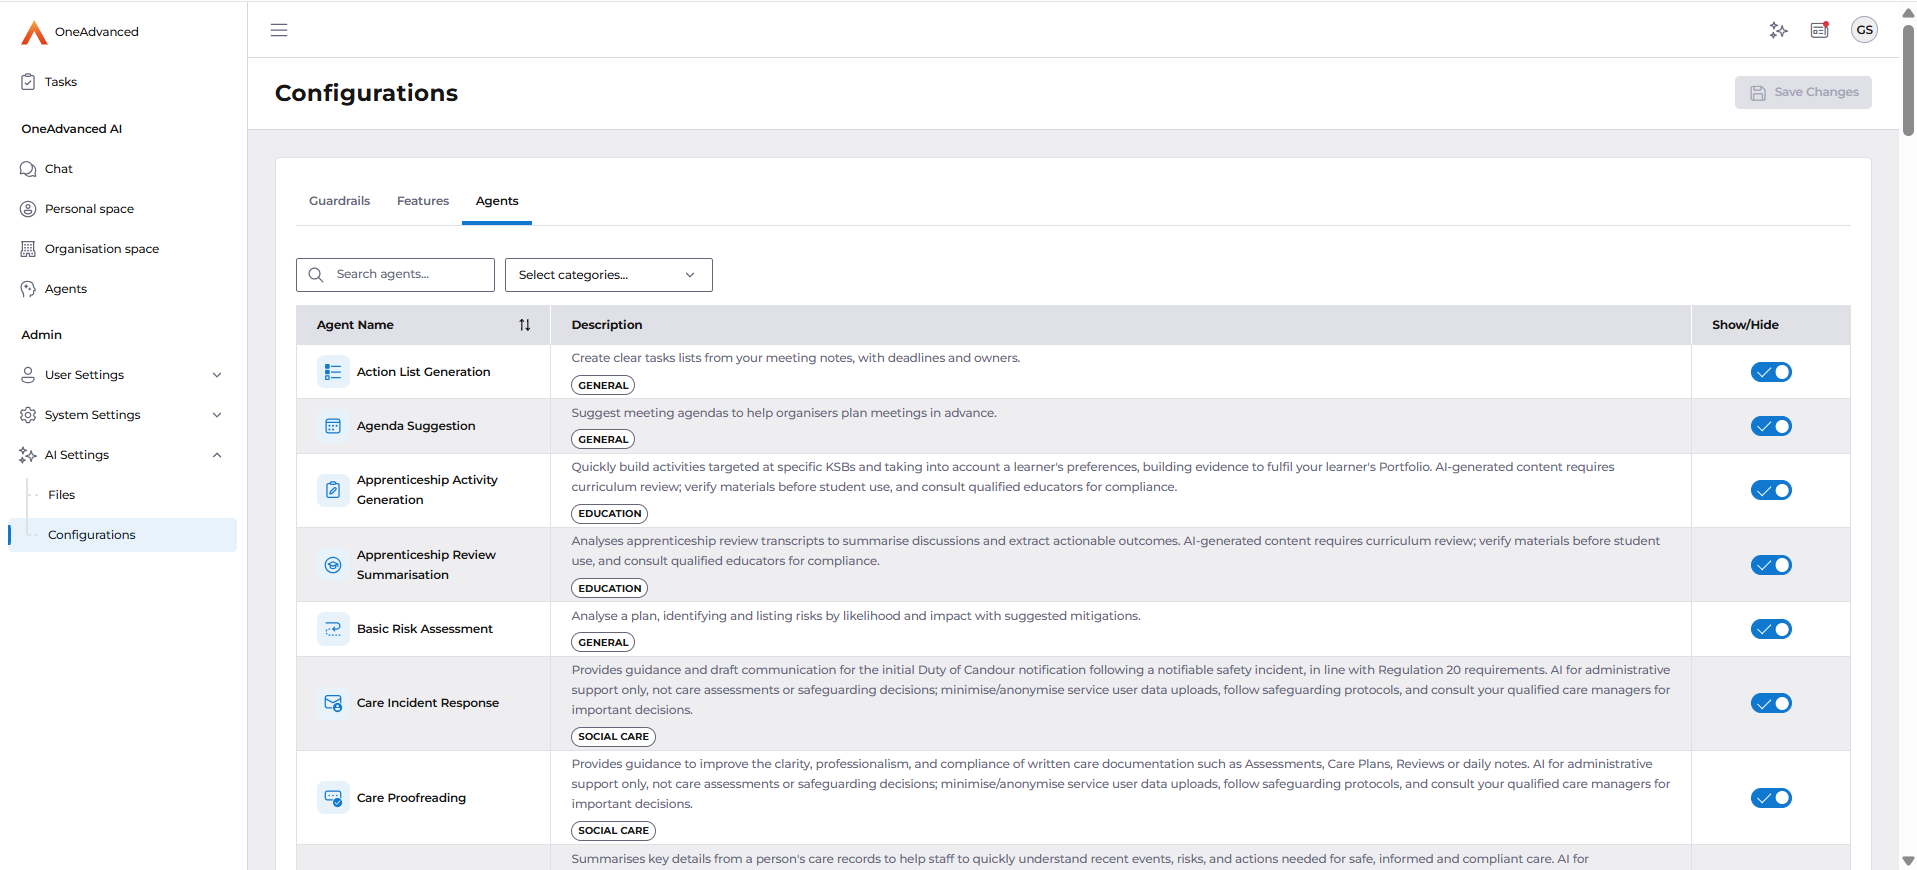Image resolution: width=1917 pixels, height=870 pixels.
Task: Switch off Apprenticeship Review Summarisation toggle
Action: 1771,565
